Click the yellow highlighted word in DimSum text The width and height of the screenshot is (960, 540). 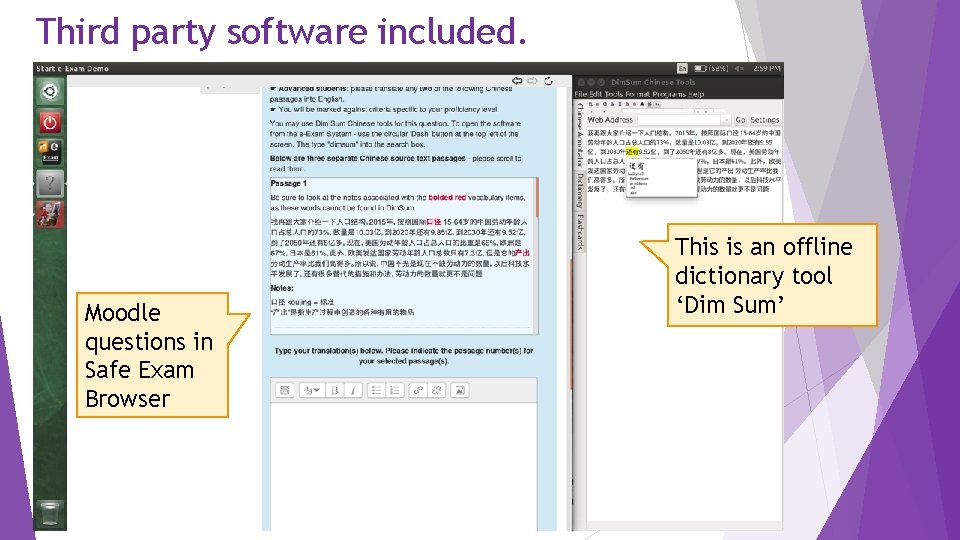point(632,151)
